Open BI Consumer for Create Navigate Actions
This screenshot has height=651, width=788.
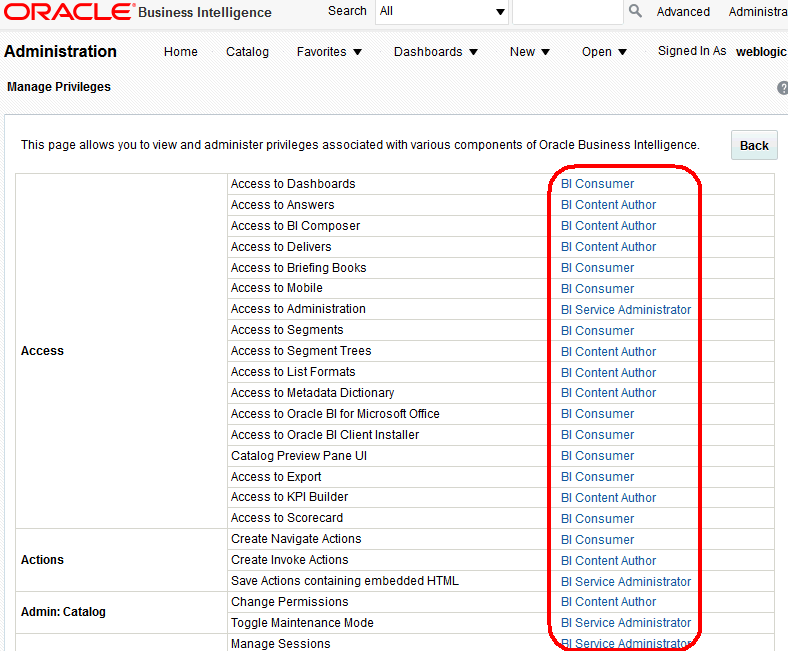click(597, 540)
